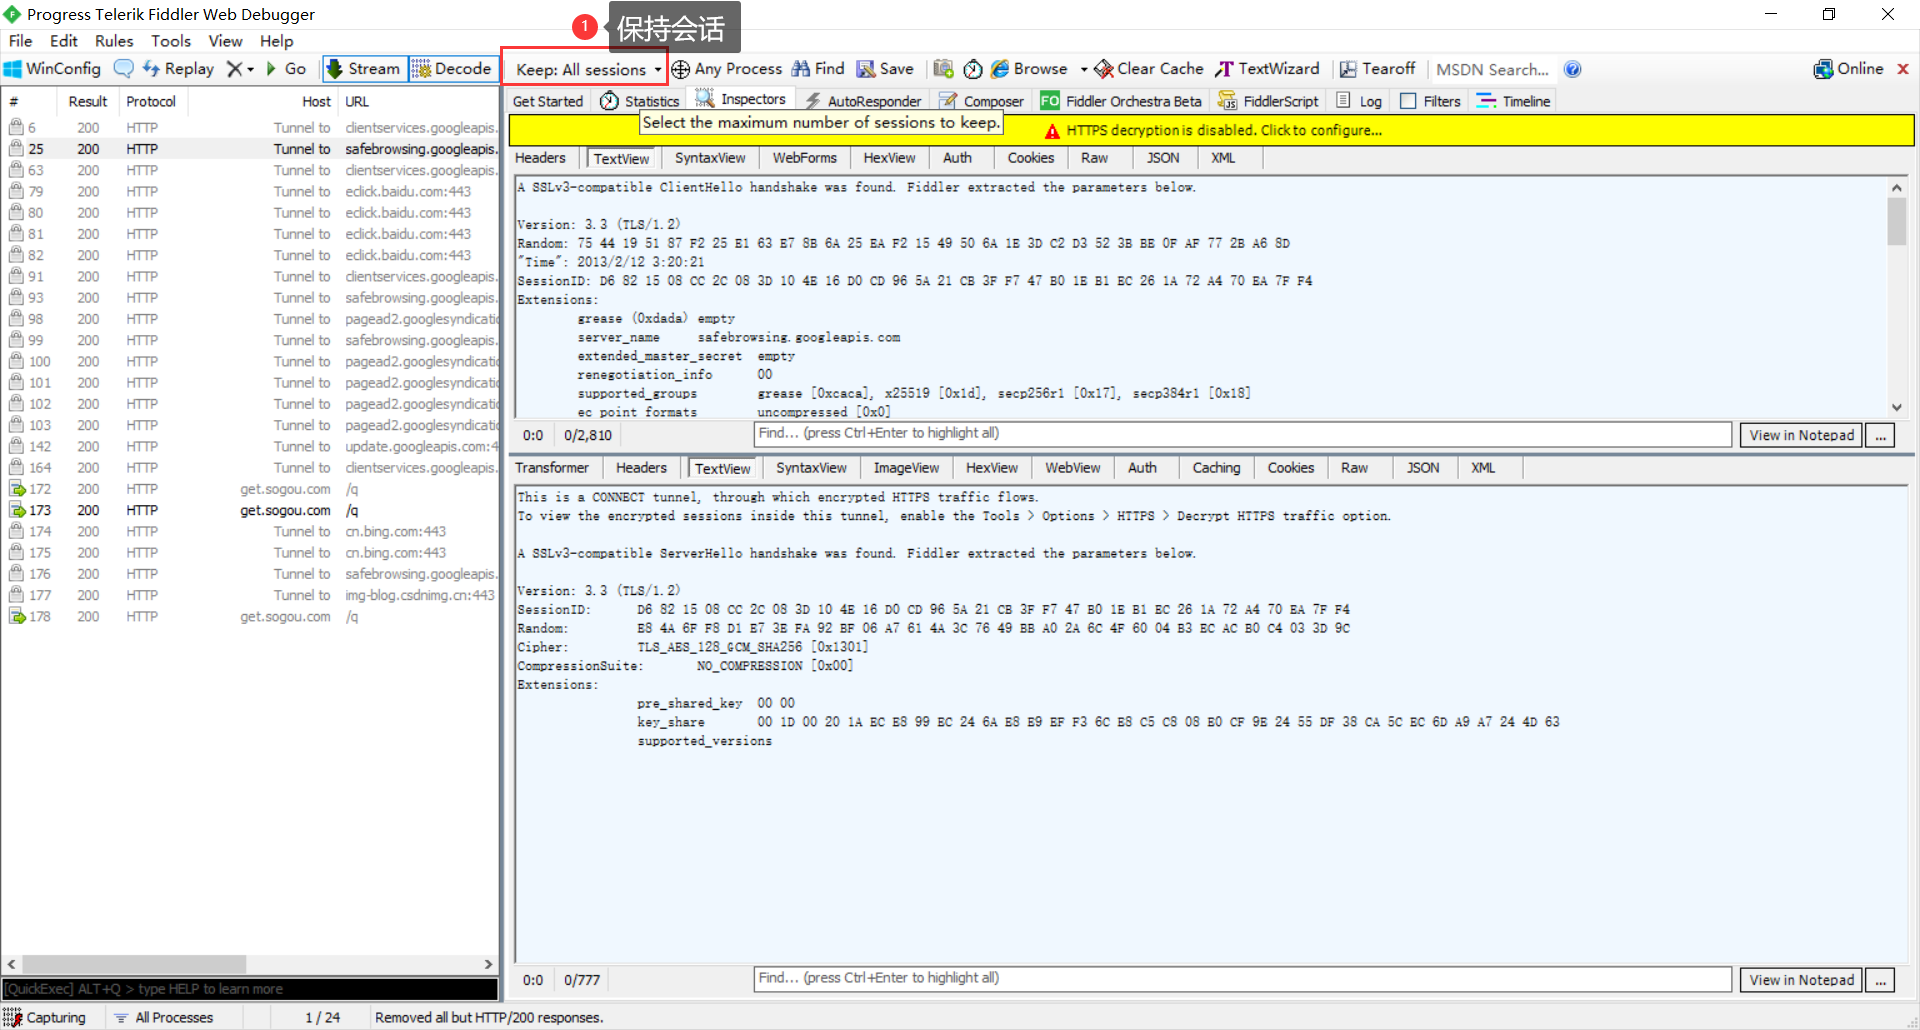Sort sessions by the Result column
This screenshot has width=1920, height=1030.
pos(88,101)
